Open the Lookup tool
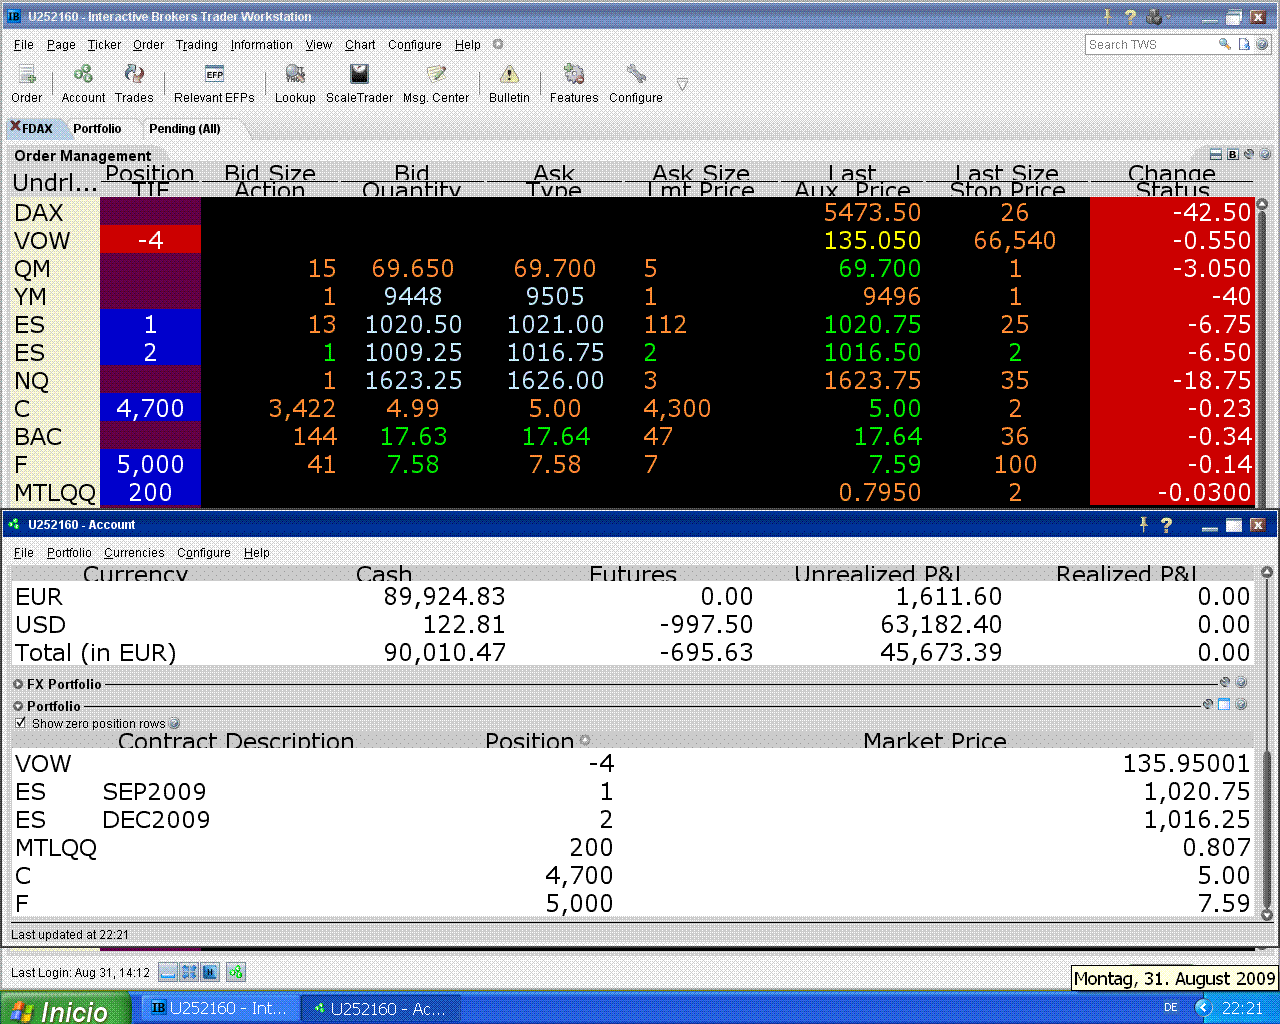Viewport: 1280px width, 1024px height. coord(295,76)
